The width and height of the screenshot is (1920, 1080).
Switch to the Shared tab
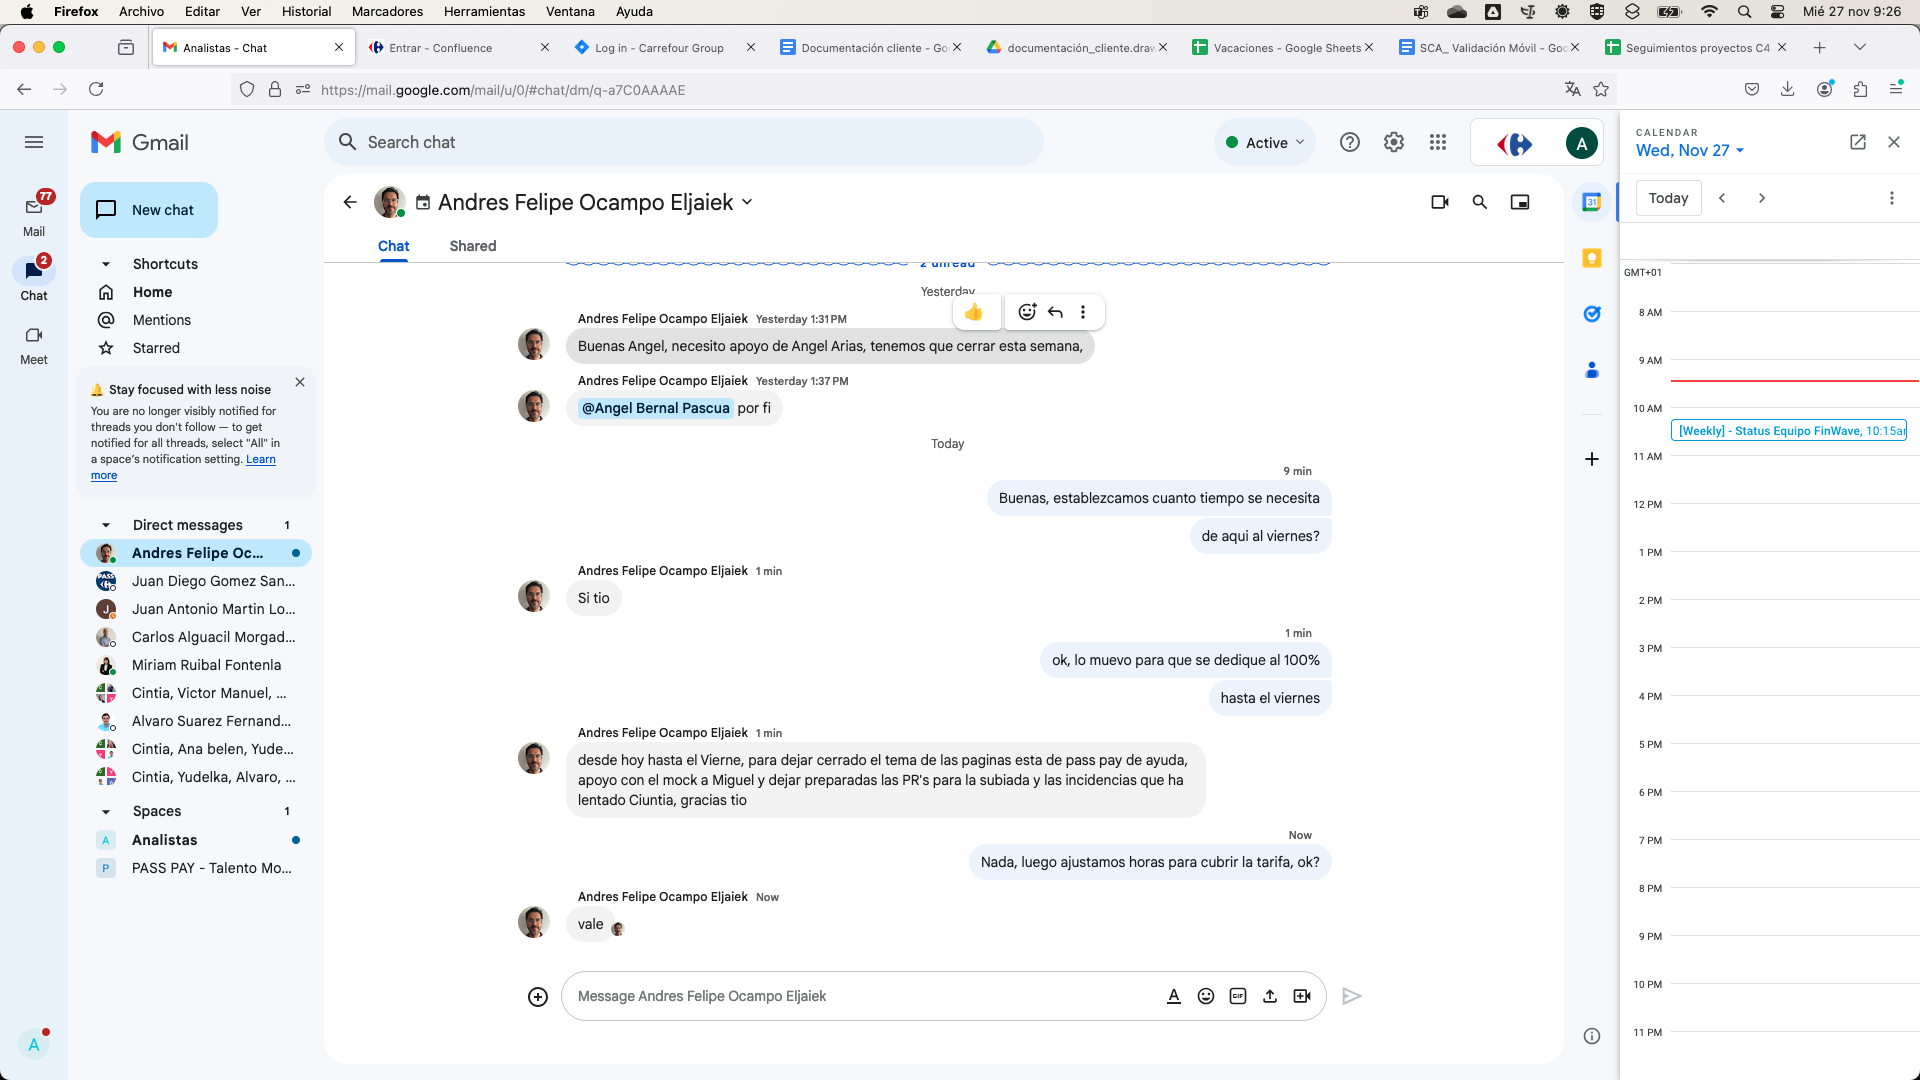pyautogui.click(x=472, y=246)
